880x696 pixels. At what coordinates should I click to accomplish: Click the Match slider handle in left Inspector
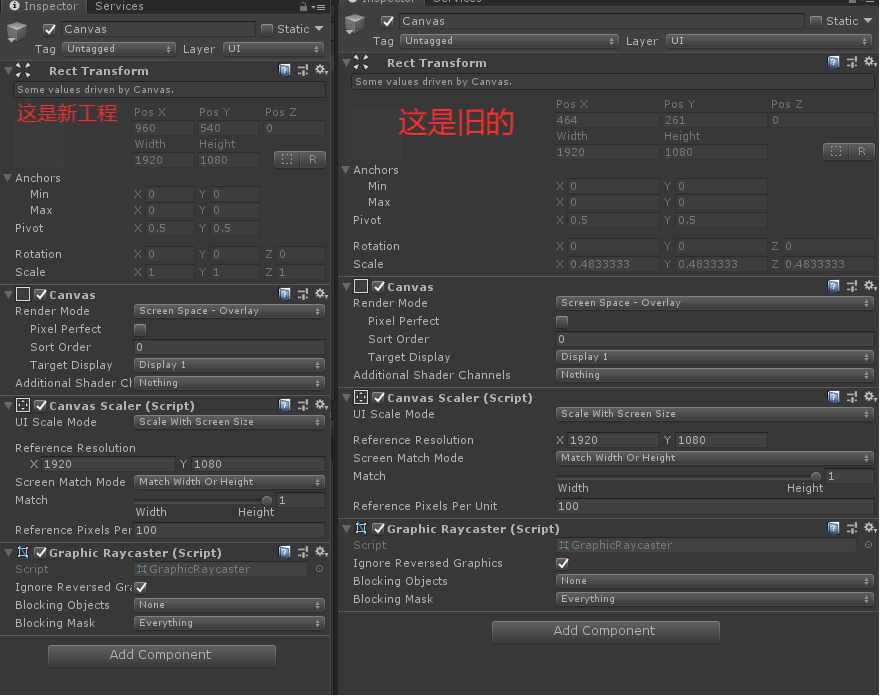267,500
